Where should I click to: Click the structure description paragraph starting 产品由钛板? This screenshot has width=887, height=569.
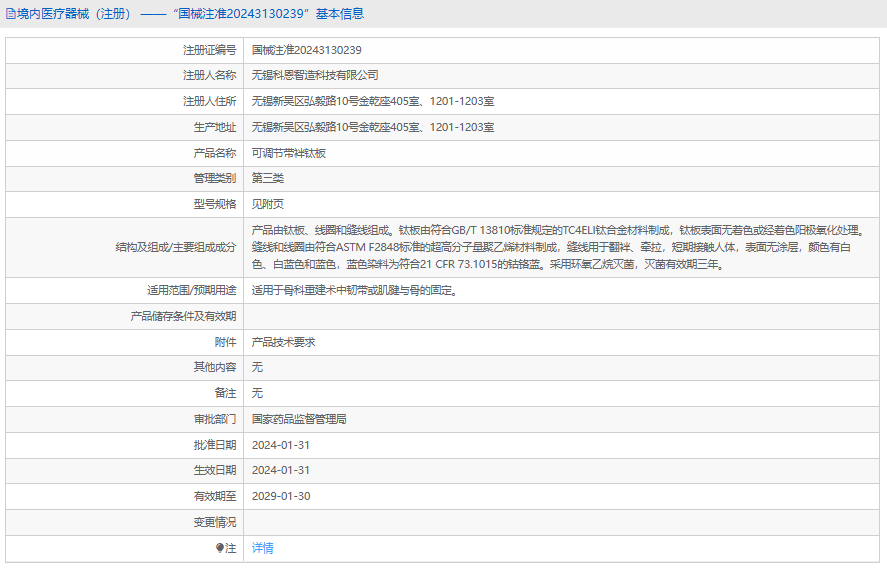tap(559, 247)
